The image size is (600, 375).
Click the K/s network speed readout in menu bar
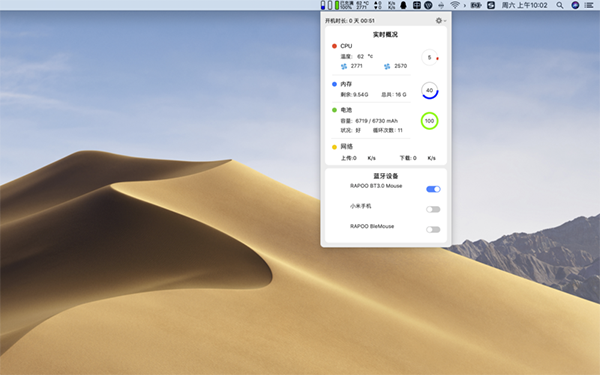click(391, 5)
